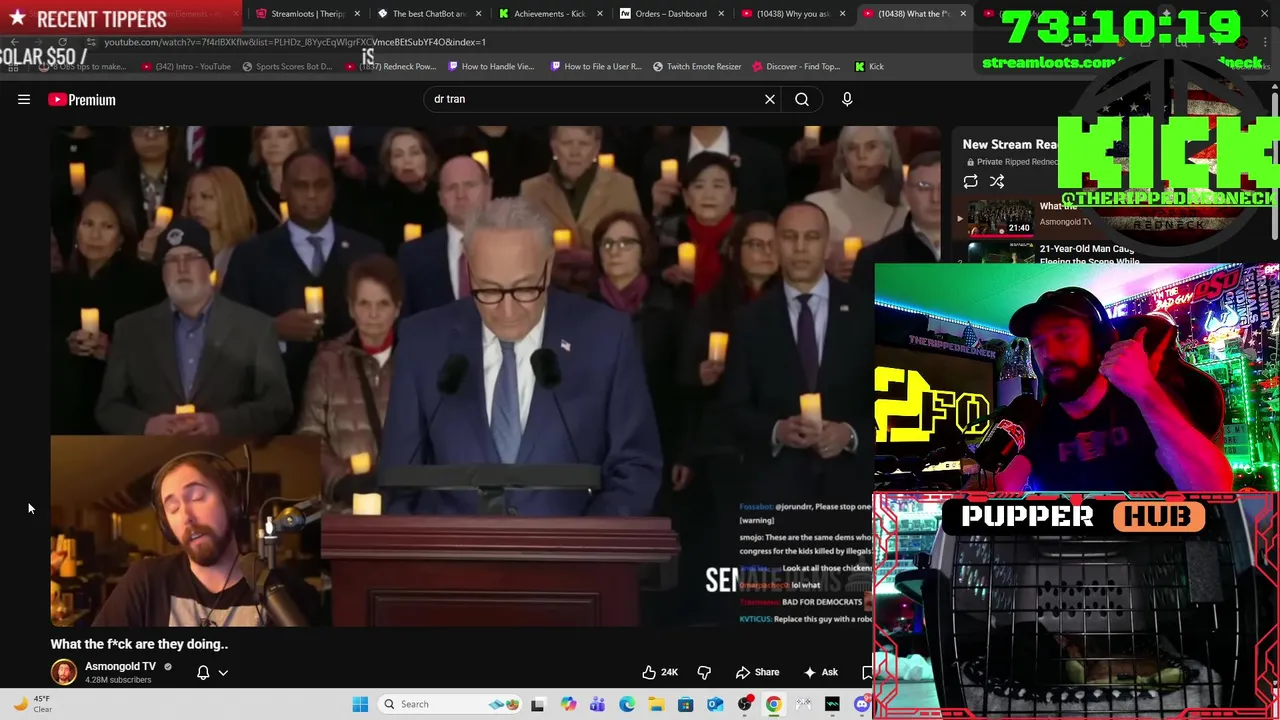Open Asmongold TV channel avatar
This screenshot has width=1280, height=720.
click(64, 672)
